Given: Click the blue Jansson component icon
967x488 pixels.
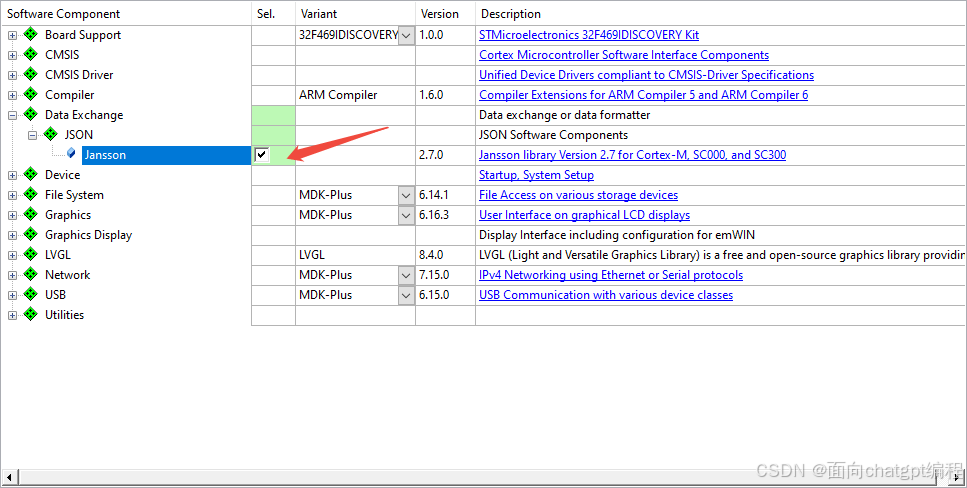Looking at the screenshot, I should coord(71,152).
